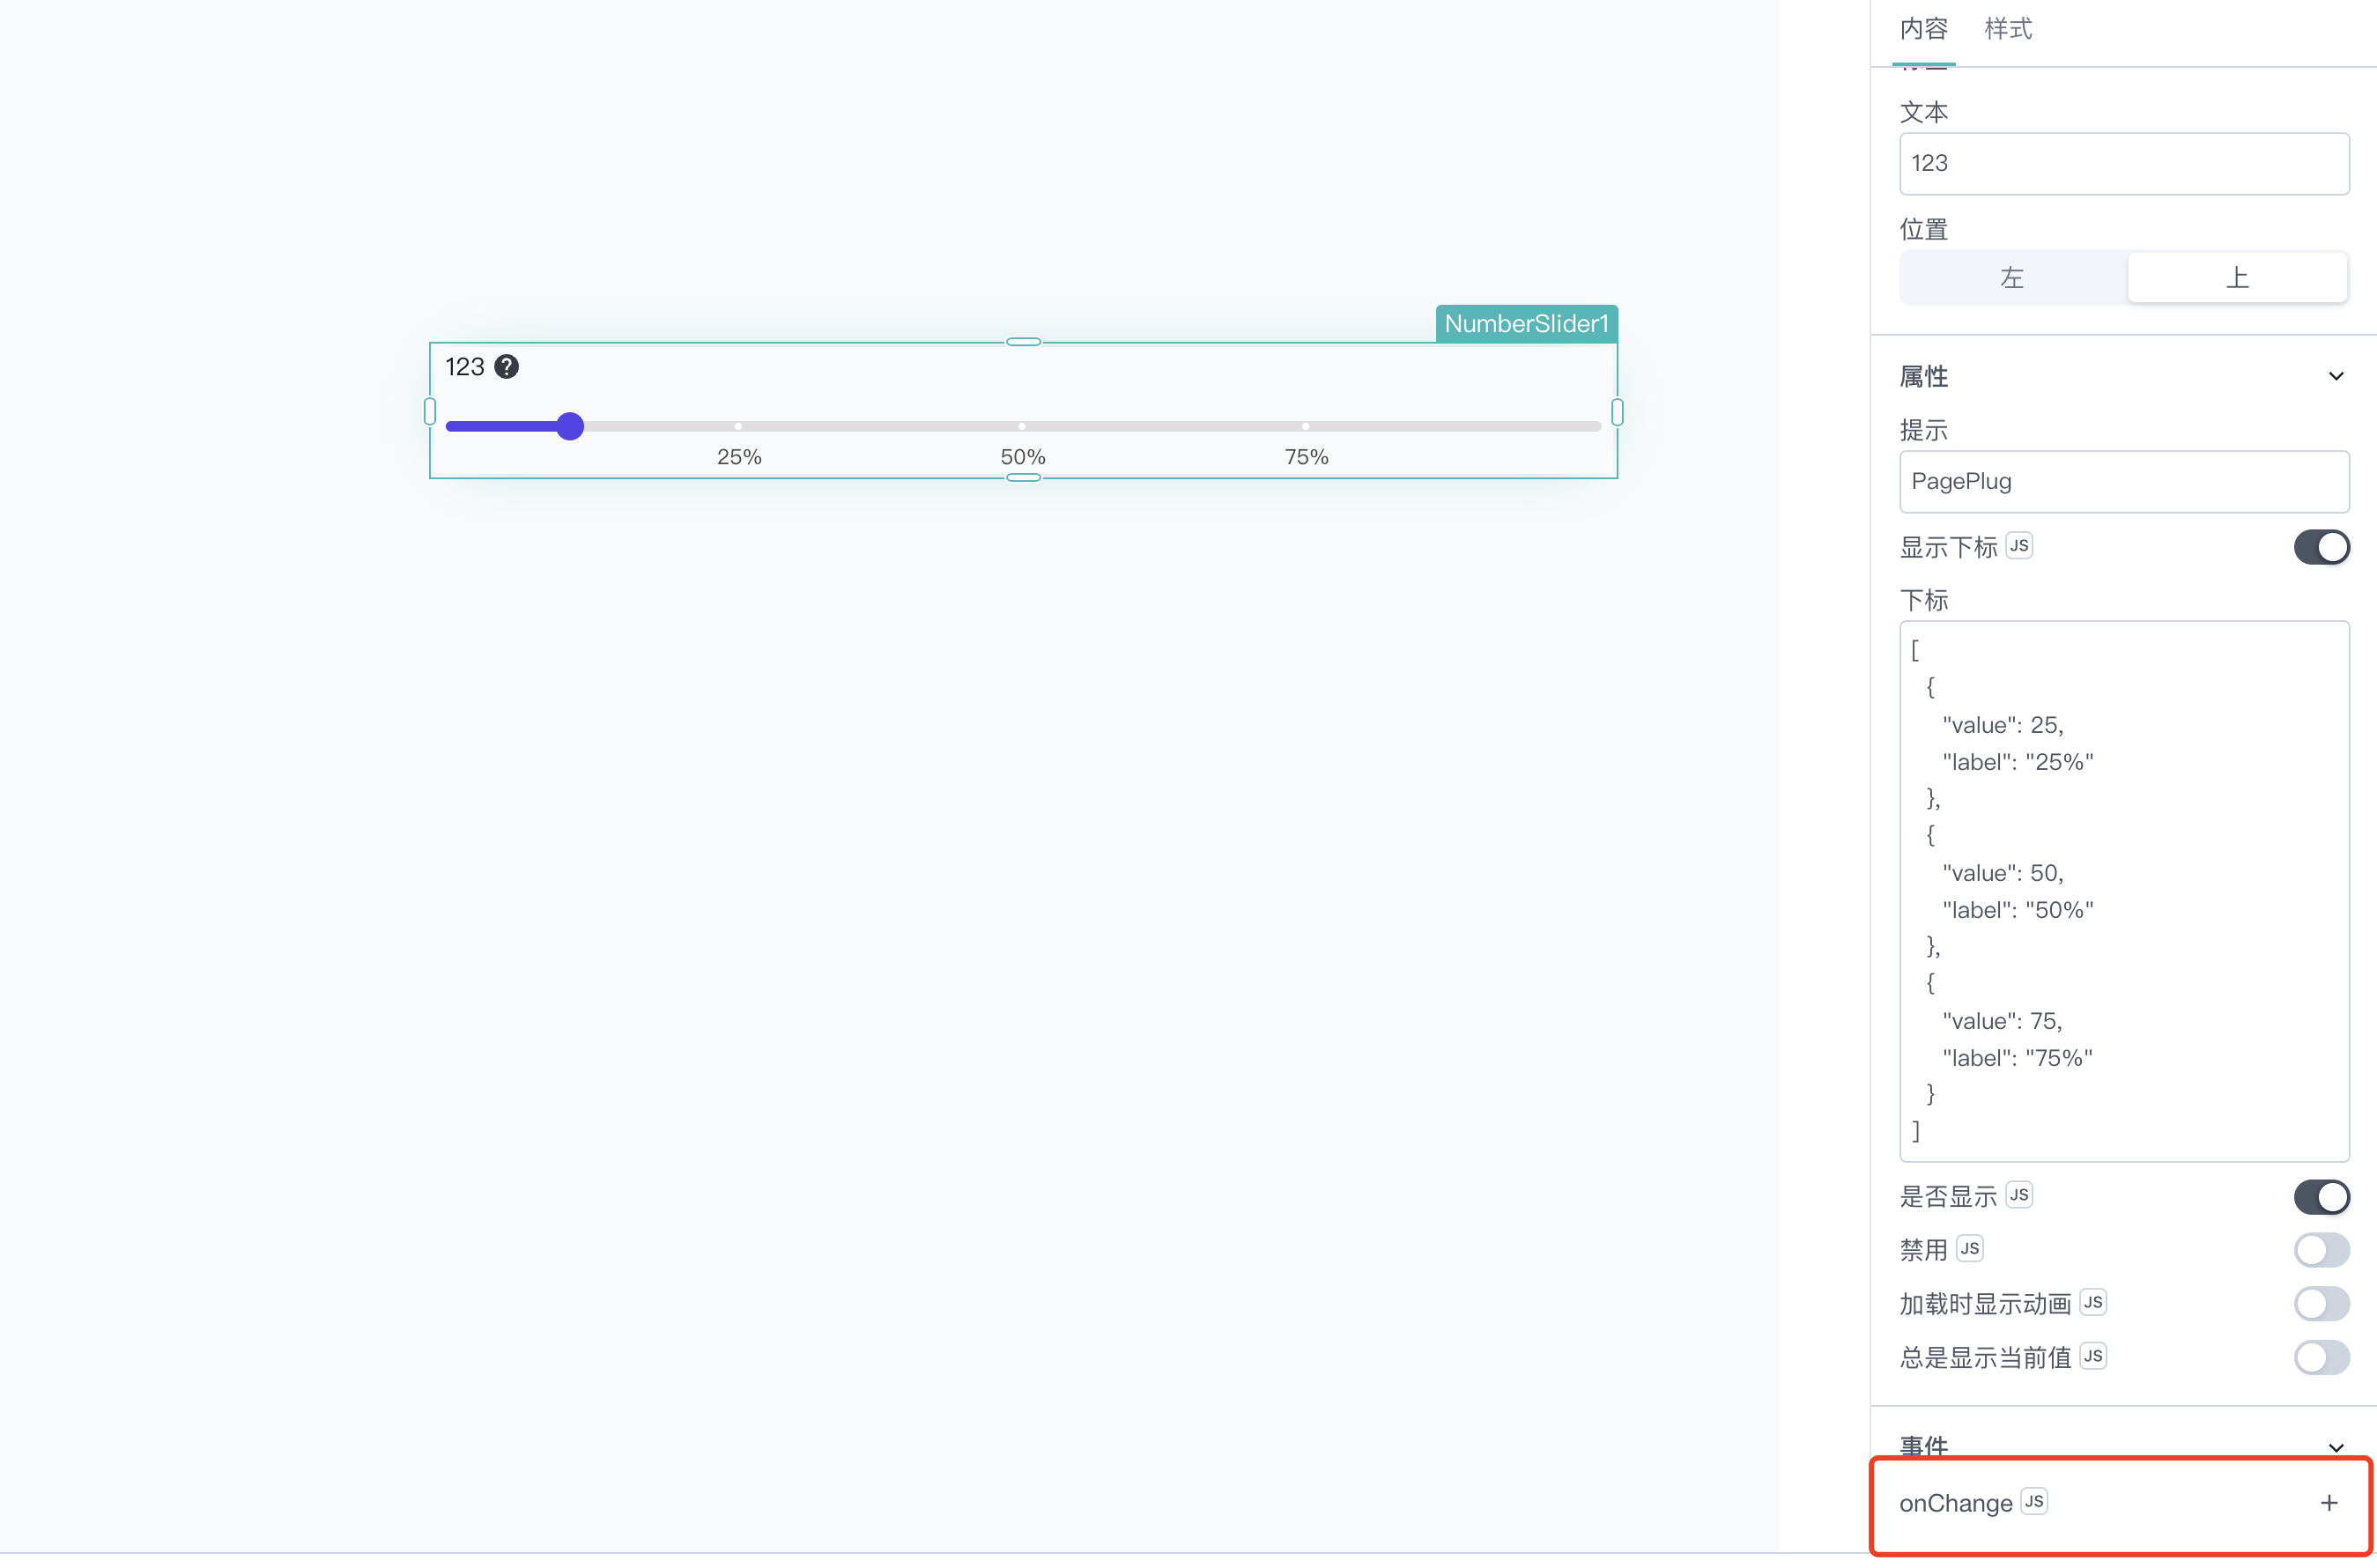Click the widget's top resize handle
Viewport: 2377px width, 1568px height.
(1023, 342)
